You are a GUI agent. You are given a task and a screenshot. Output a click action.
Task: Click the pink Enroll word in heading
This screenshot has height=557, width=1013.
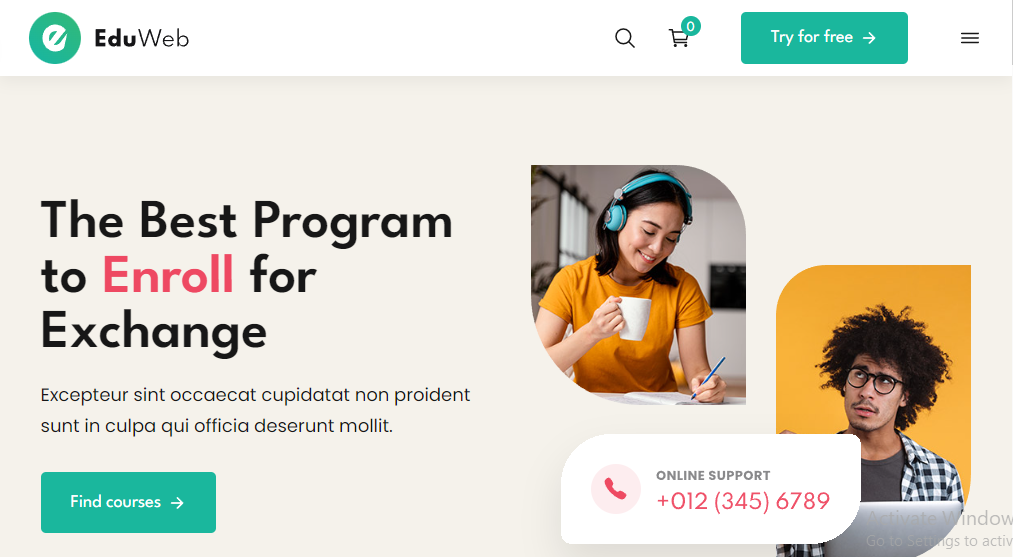(x=168, y=275)
